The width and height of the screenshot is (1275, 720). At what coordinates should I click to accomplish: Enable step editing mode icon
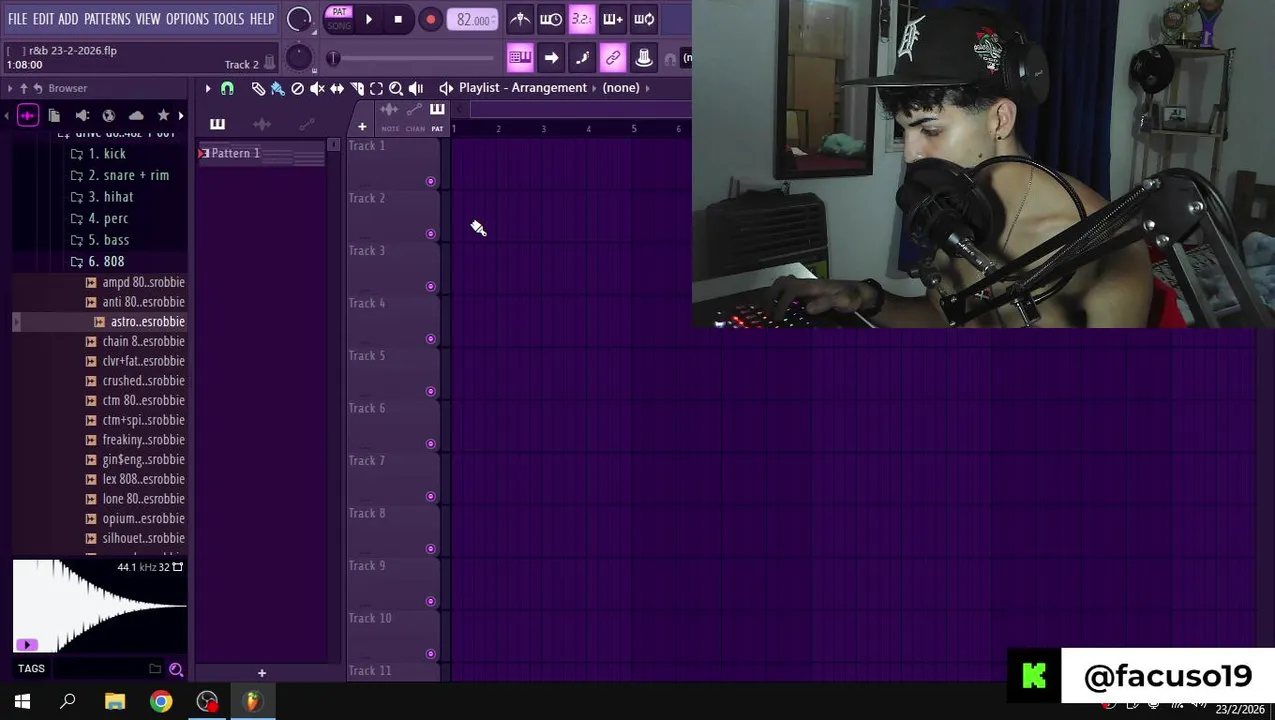582,58
